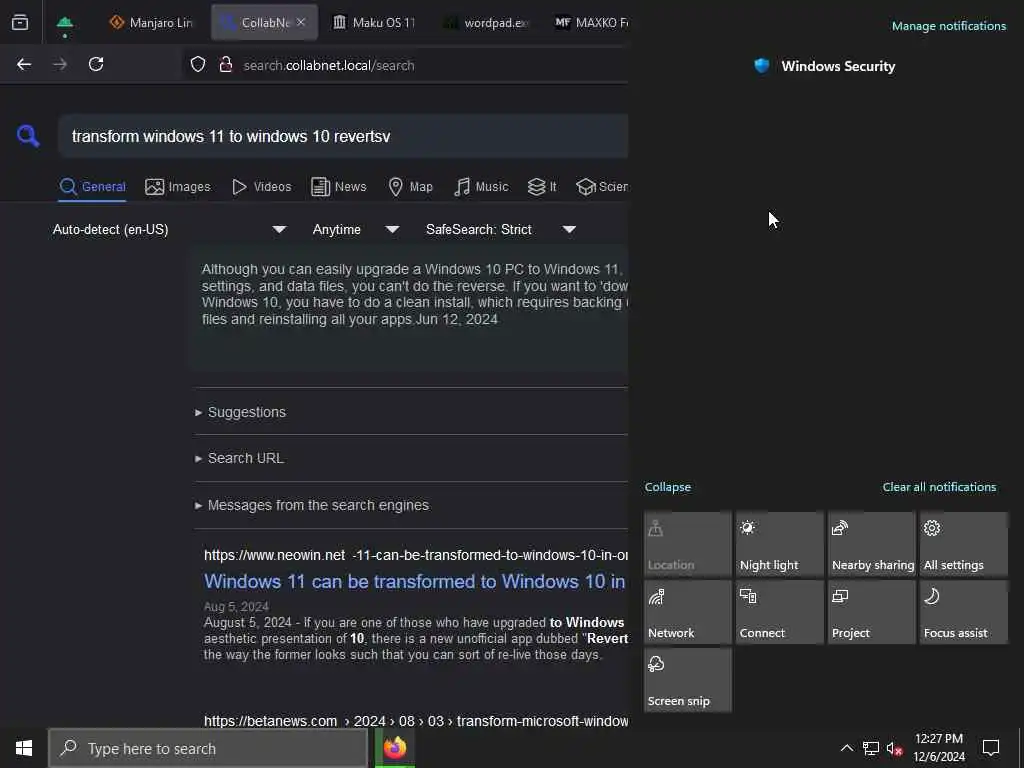Switch to the Maku OS 11 tab
The height and width of the screenshot is (768, 1024).
375,23
